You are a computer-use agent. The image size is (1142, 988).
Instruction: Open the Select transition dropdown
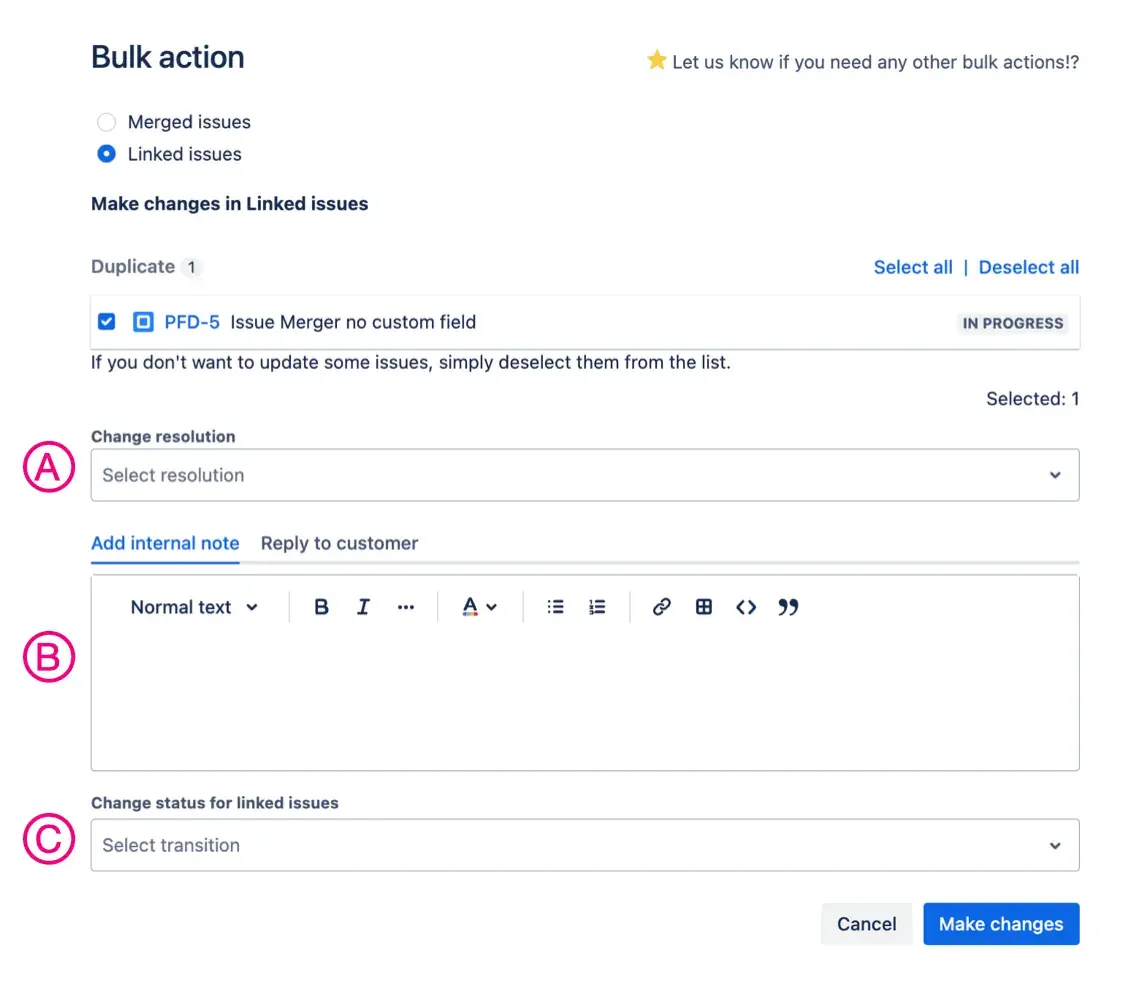[x=584, y=845]
